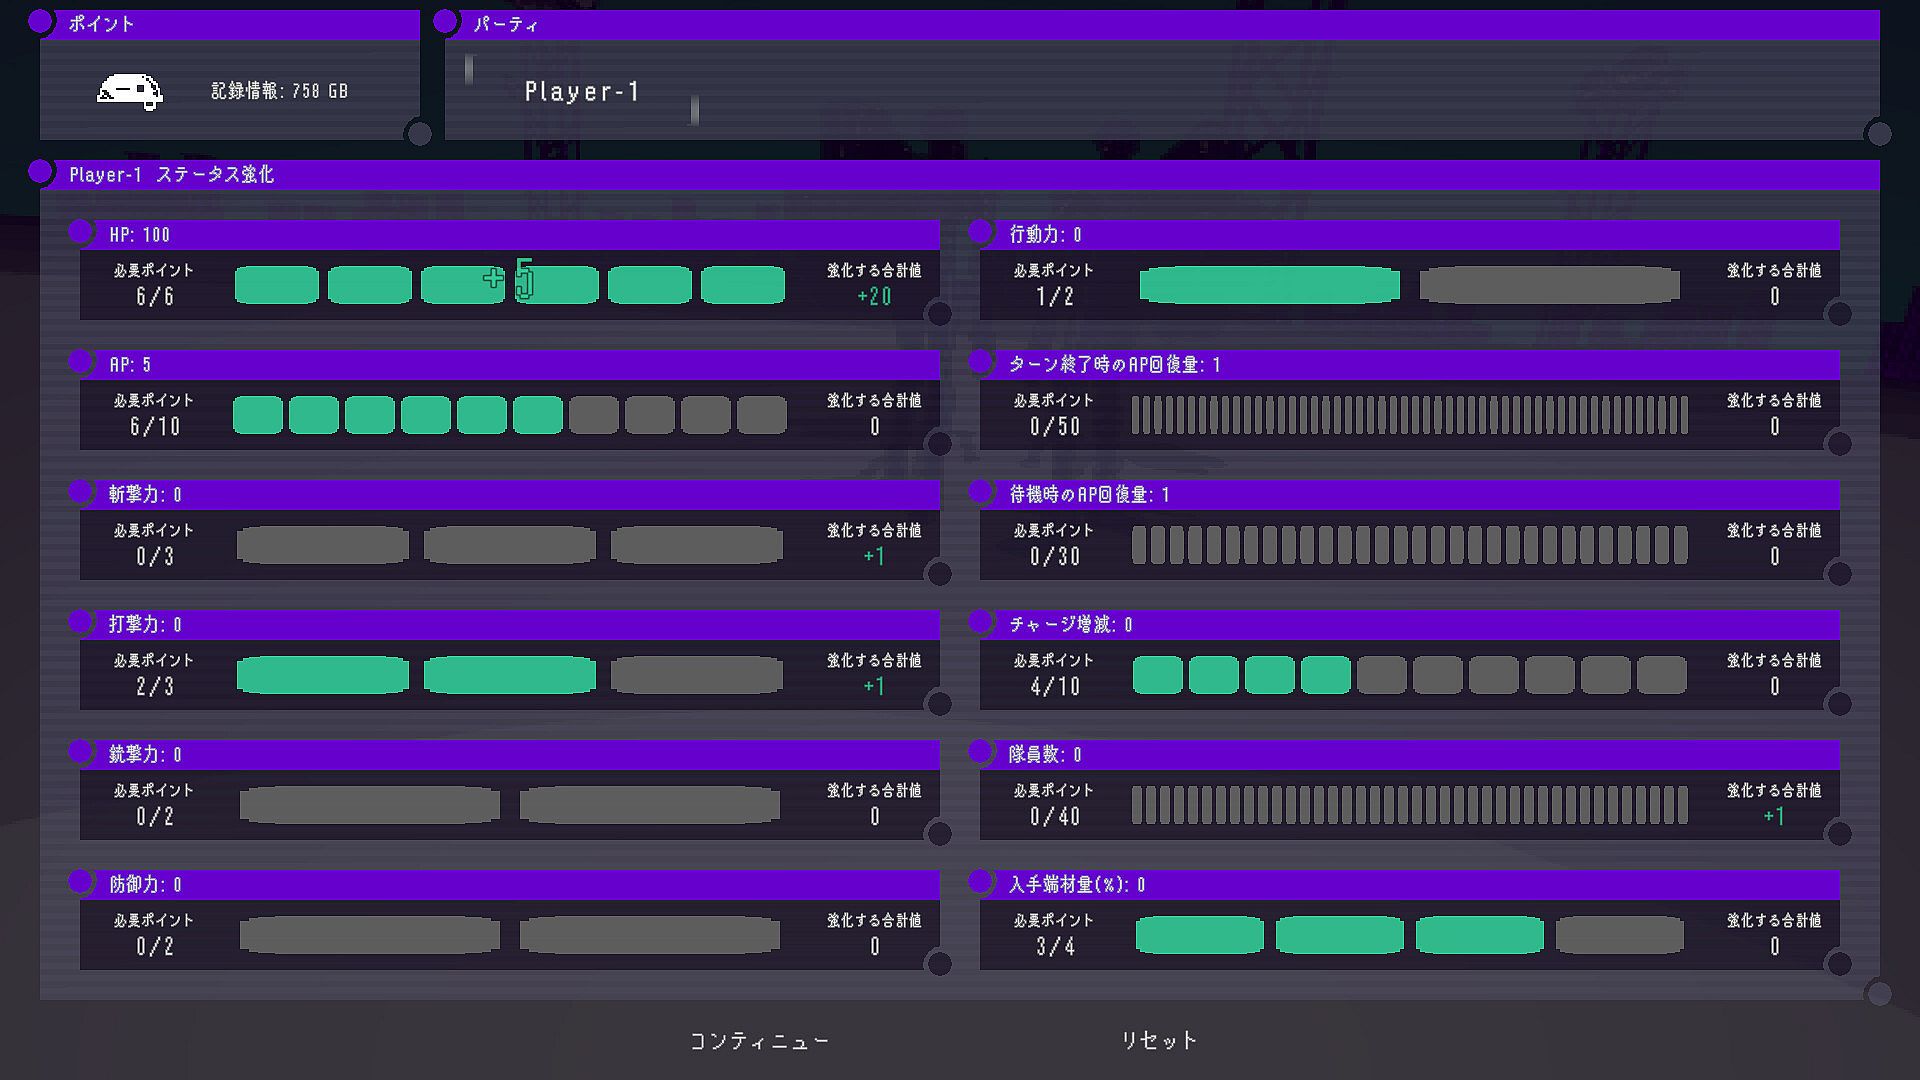This screenshot has width=1920, height=1080.
Task: Click the コンティニュー button
Action: (760, 1041)
